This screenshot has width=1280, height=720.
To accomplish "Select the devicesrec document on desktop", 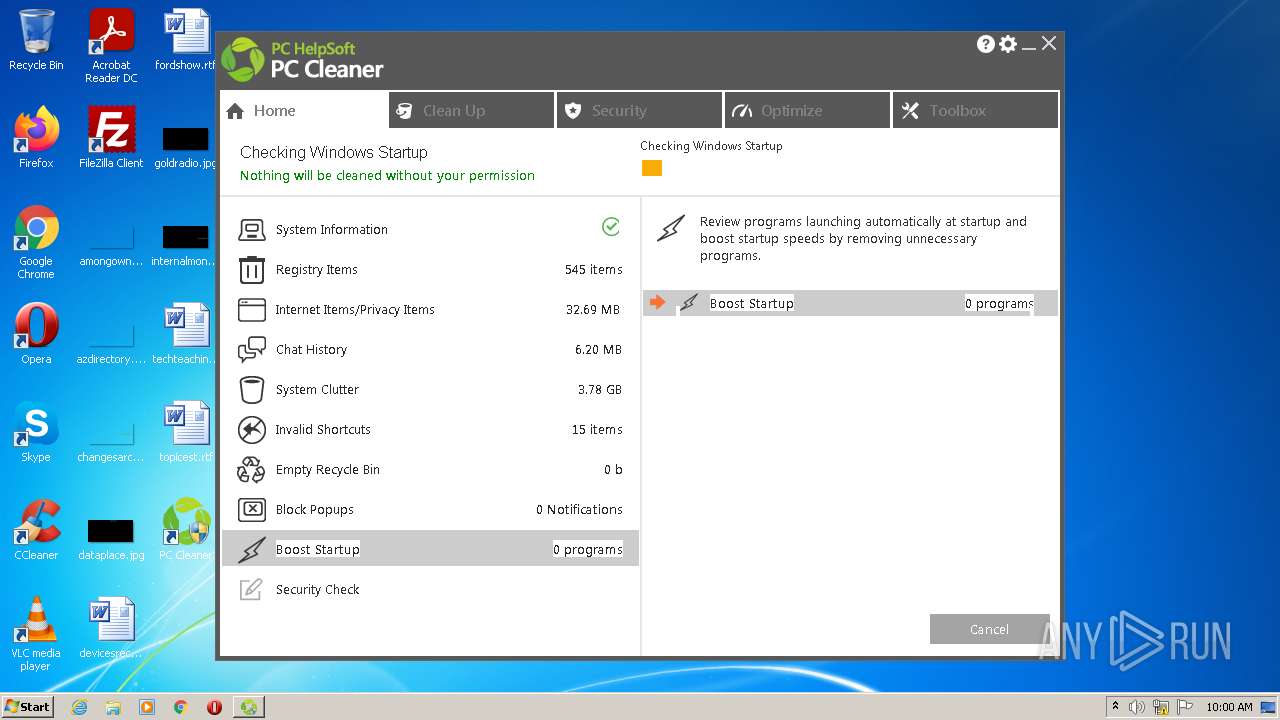I will (111, 628).
